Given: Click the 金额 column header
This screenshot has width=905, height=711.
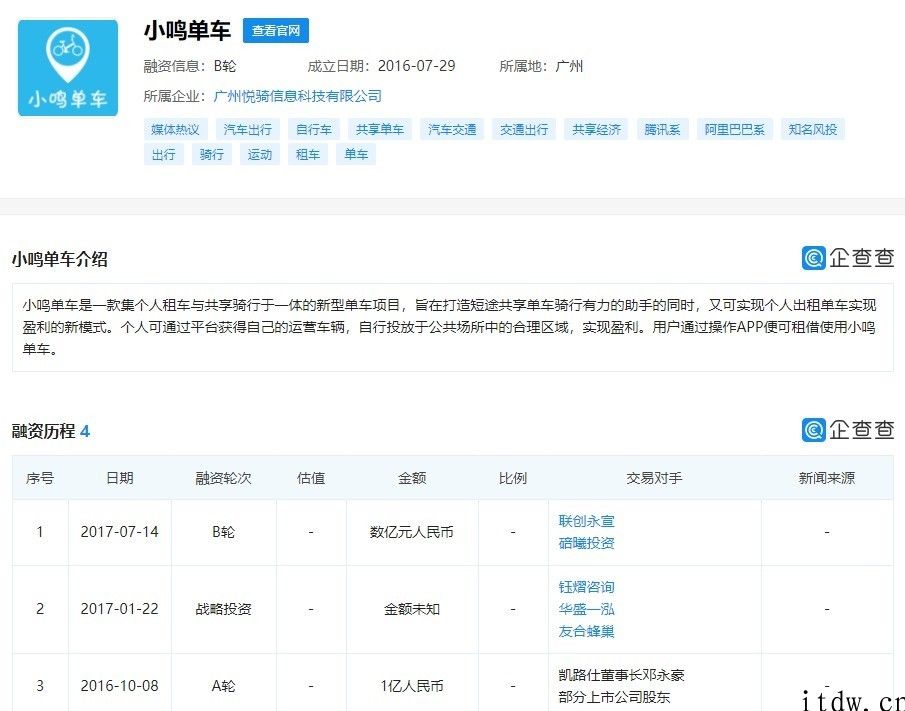Looking at the screenshot, I should tap(412, 478).
